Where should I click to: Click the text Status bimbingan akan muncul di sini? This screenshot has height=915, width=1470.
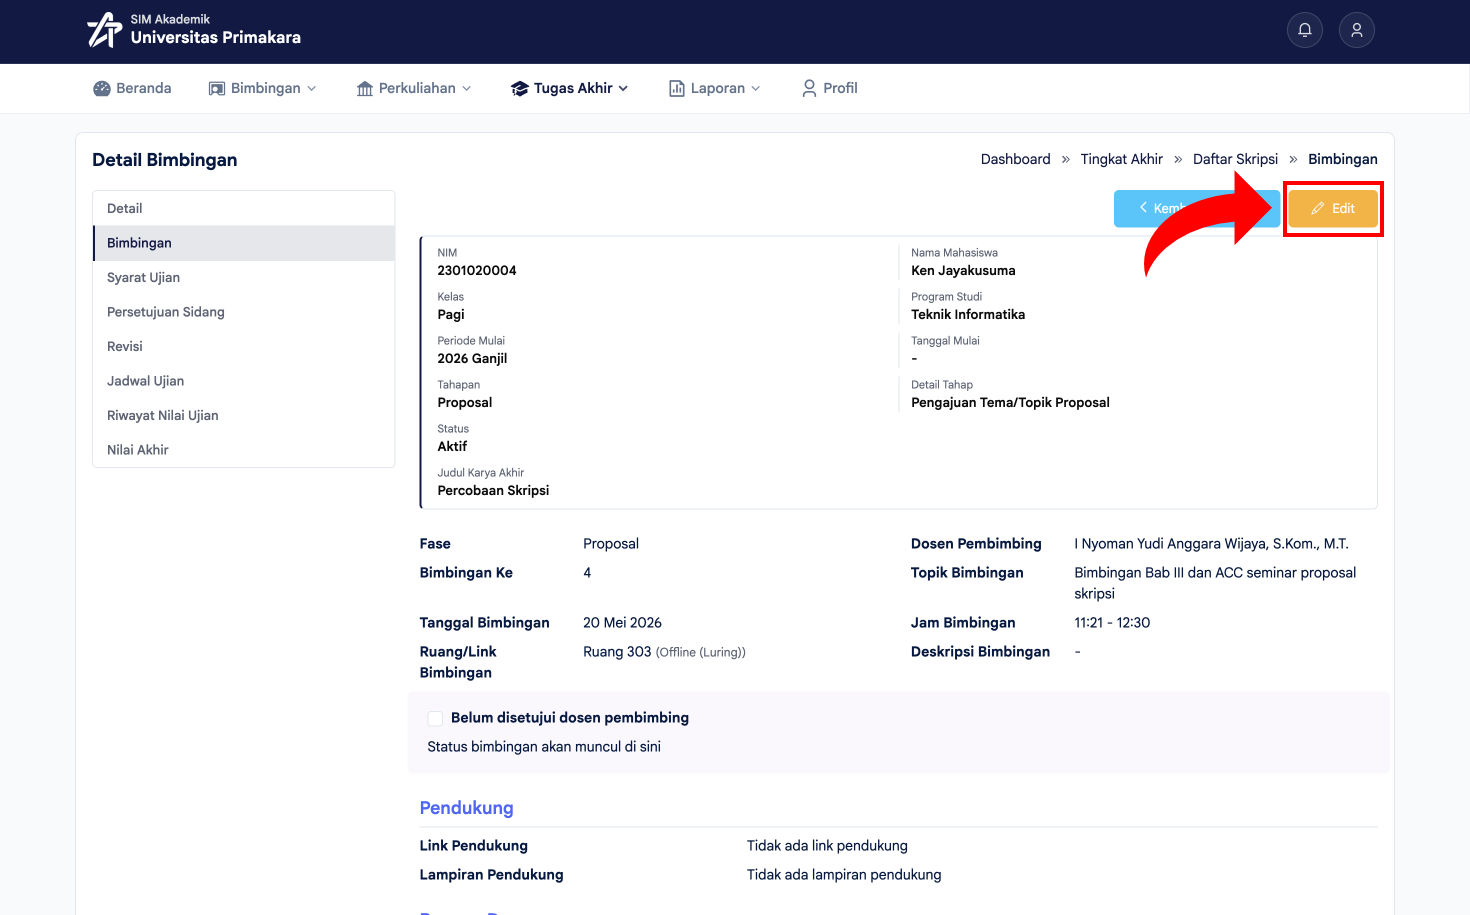click(544, 747)
